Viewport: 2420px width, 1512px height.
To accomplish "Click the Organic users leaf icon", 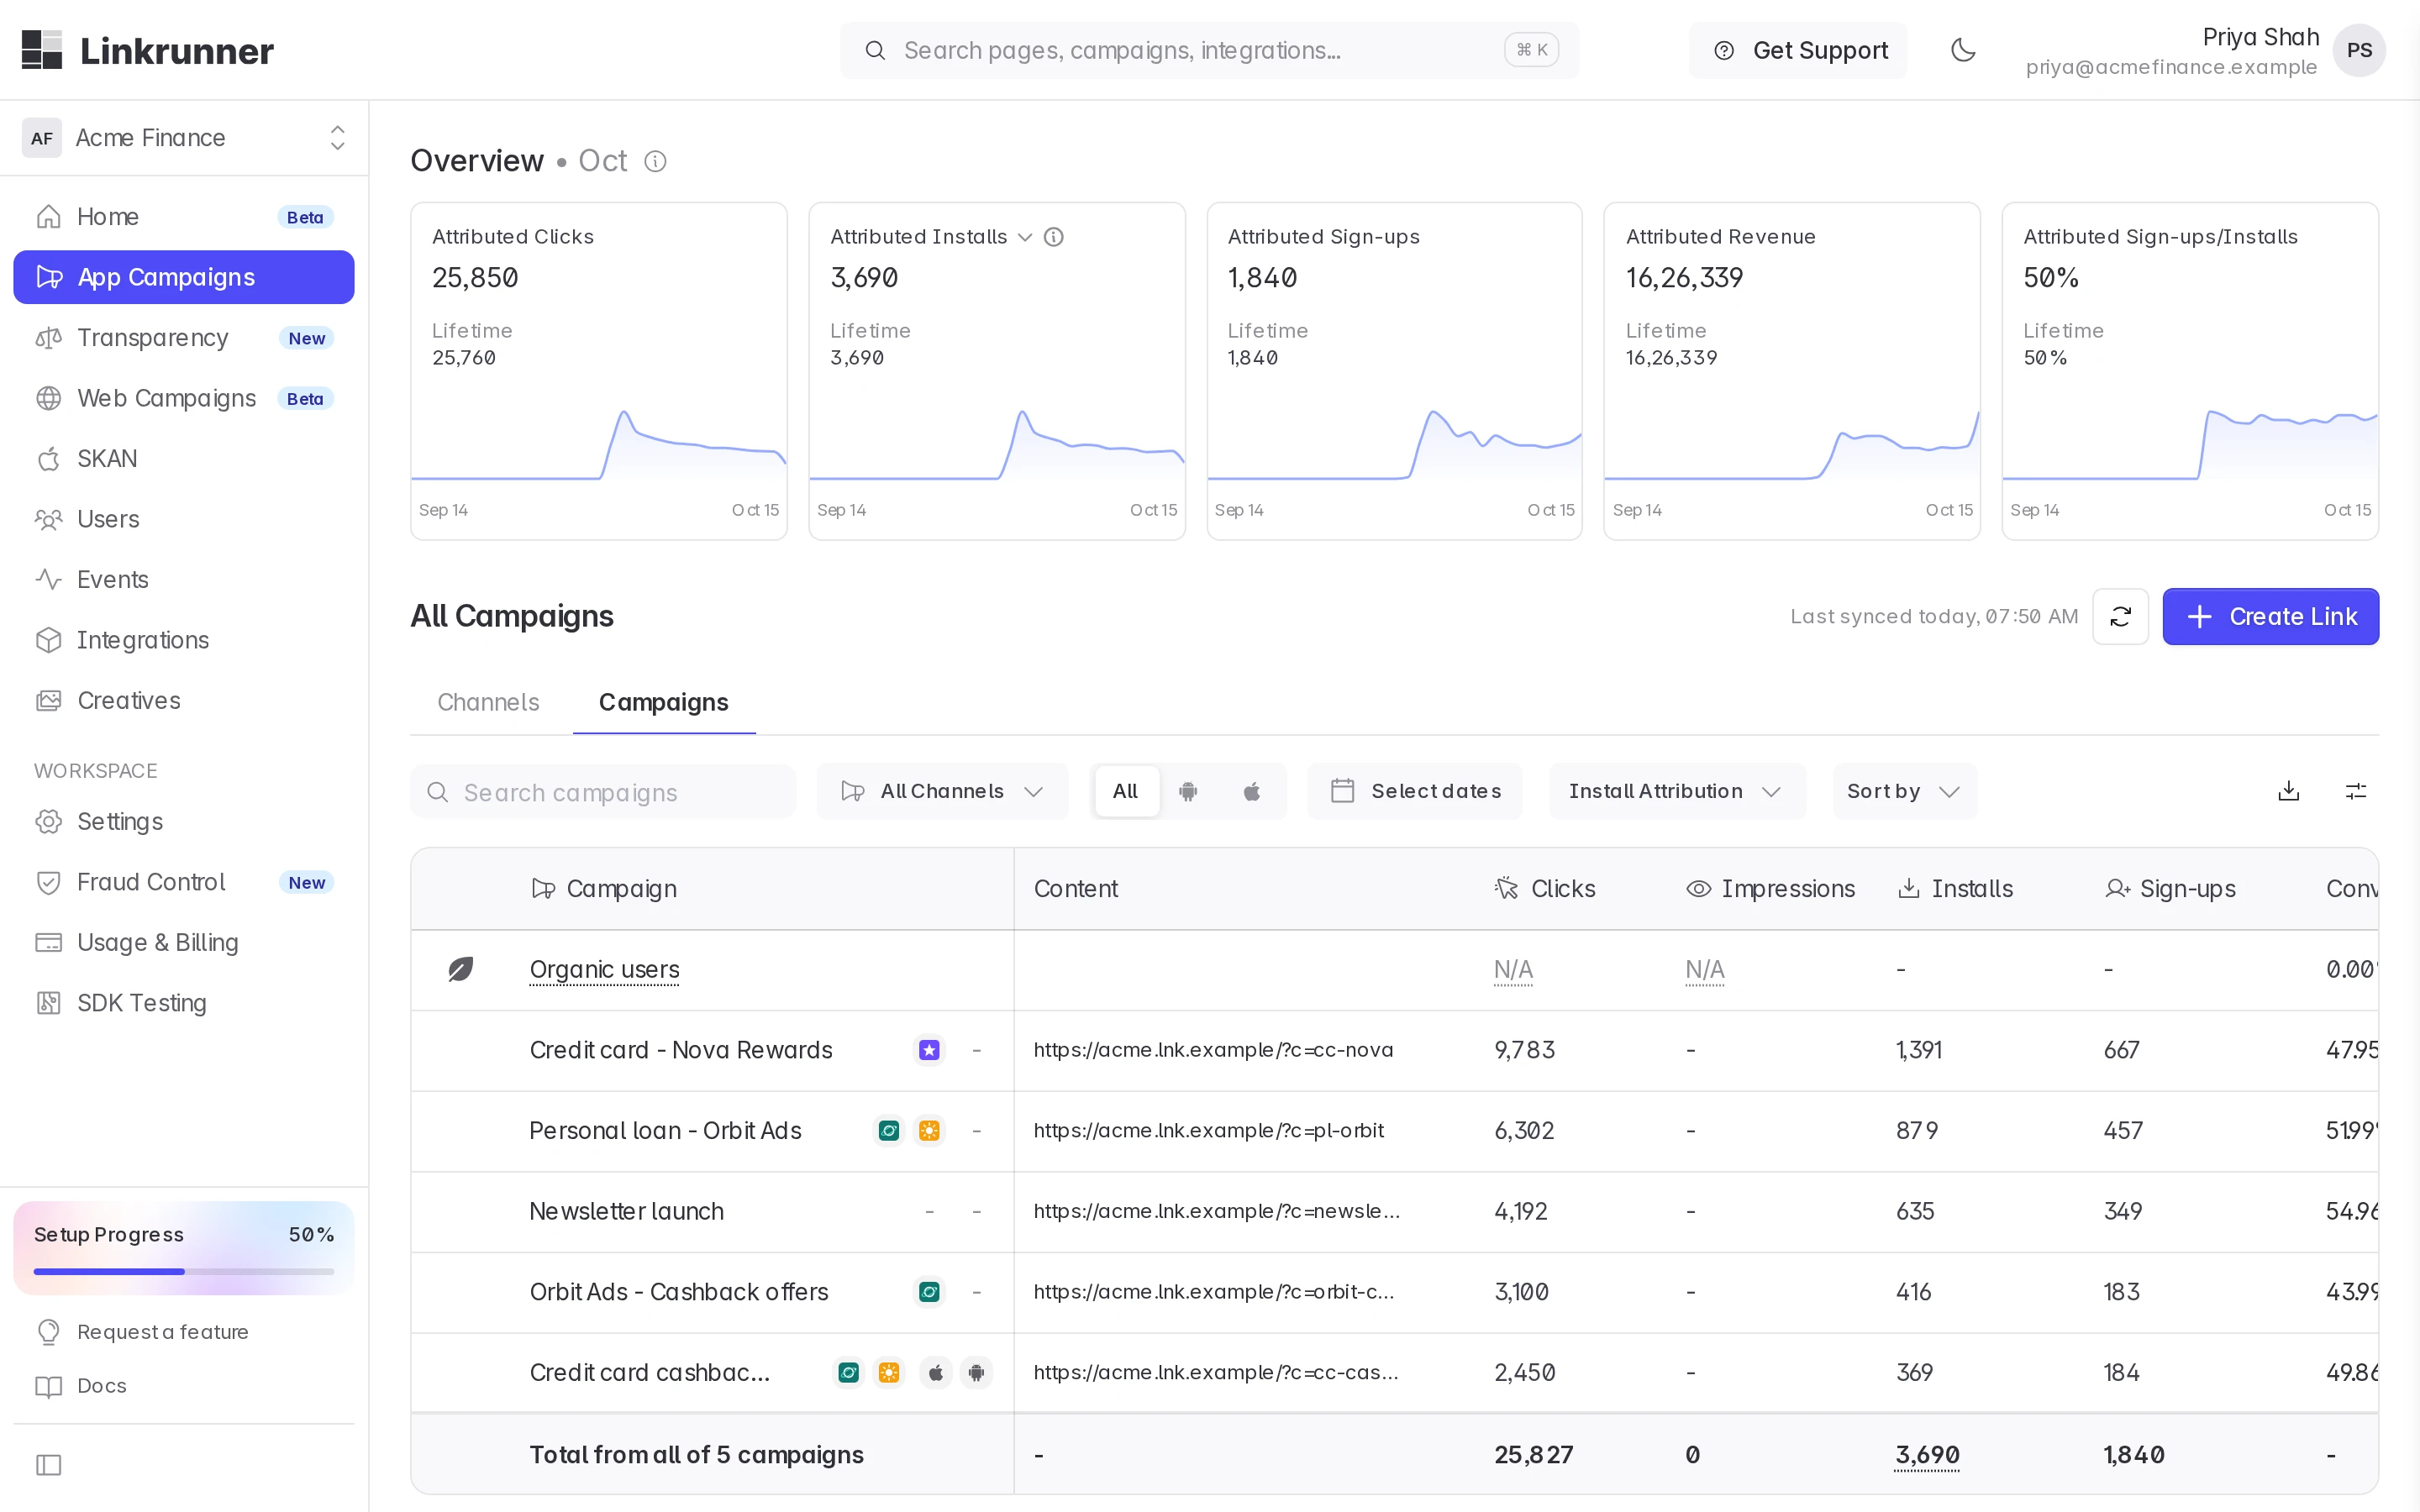I will (460, 969).
